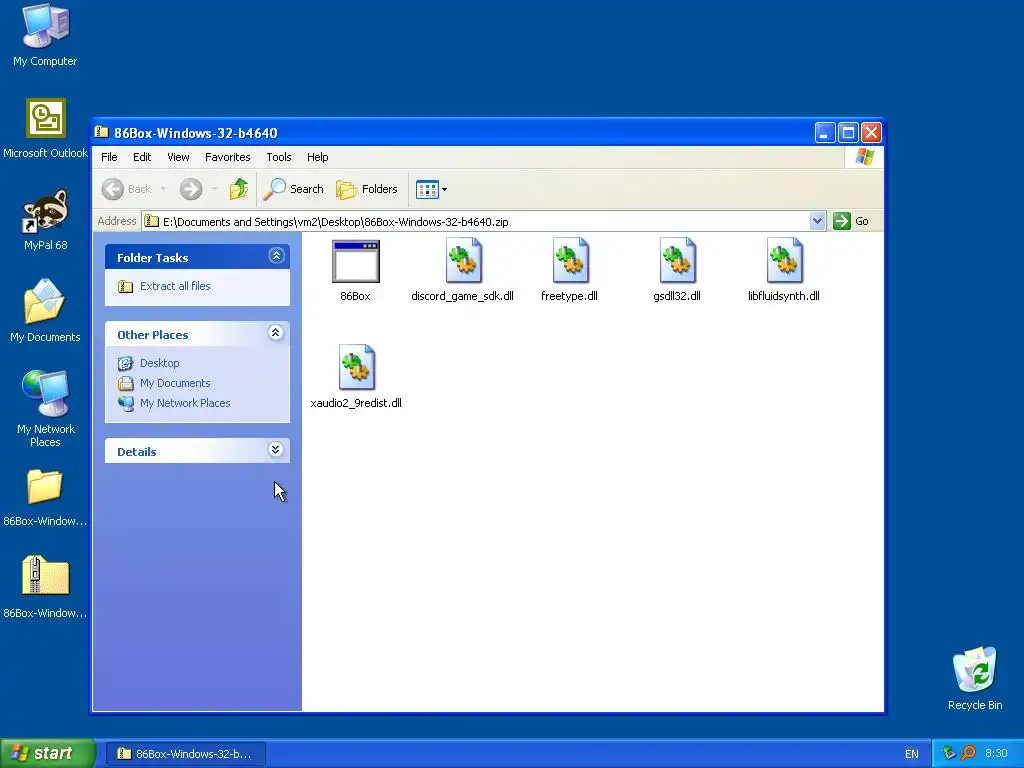
Task: Select Microsoft Outlook desktop icon
Action: (45, 129)
